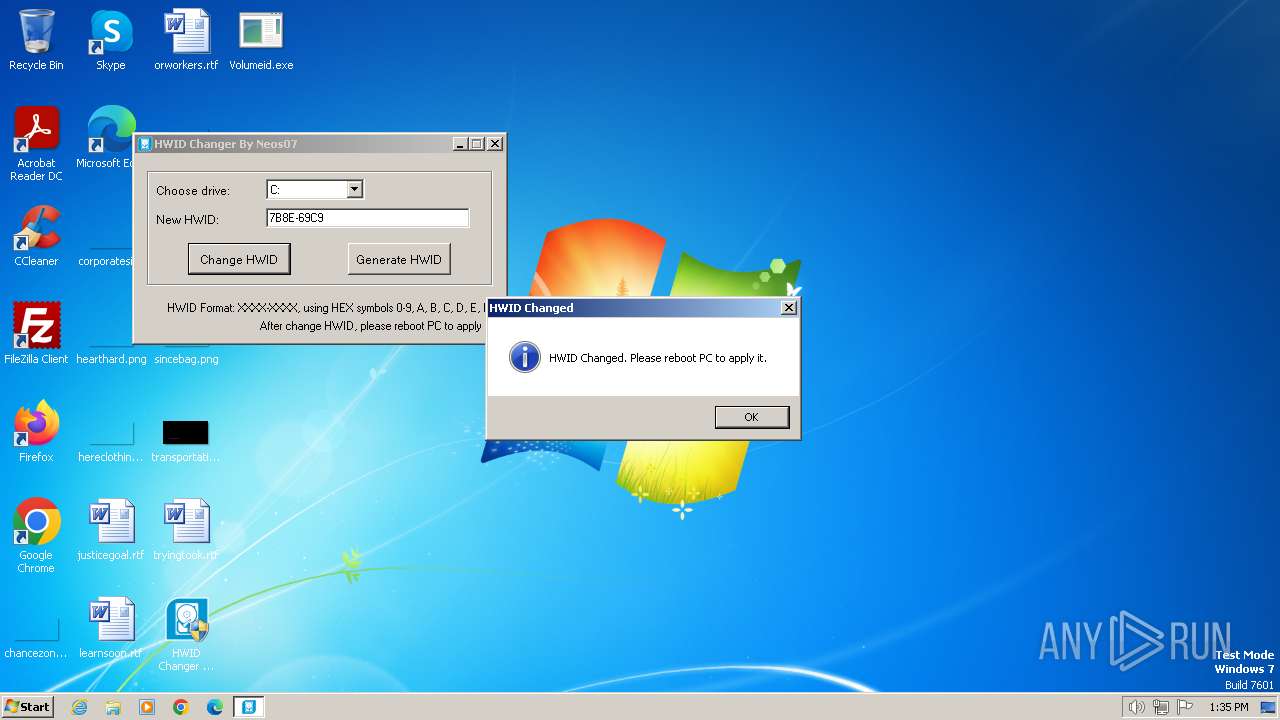Select tryingtook.rtf document
This screenshot has width=1280, height=720.
(x=186, y=529)
